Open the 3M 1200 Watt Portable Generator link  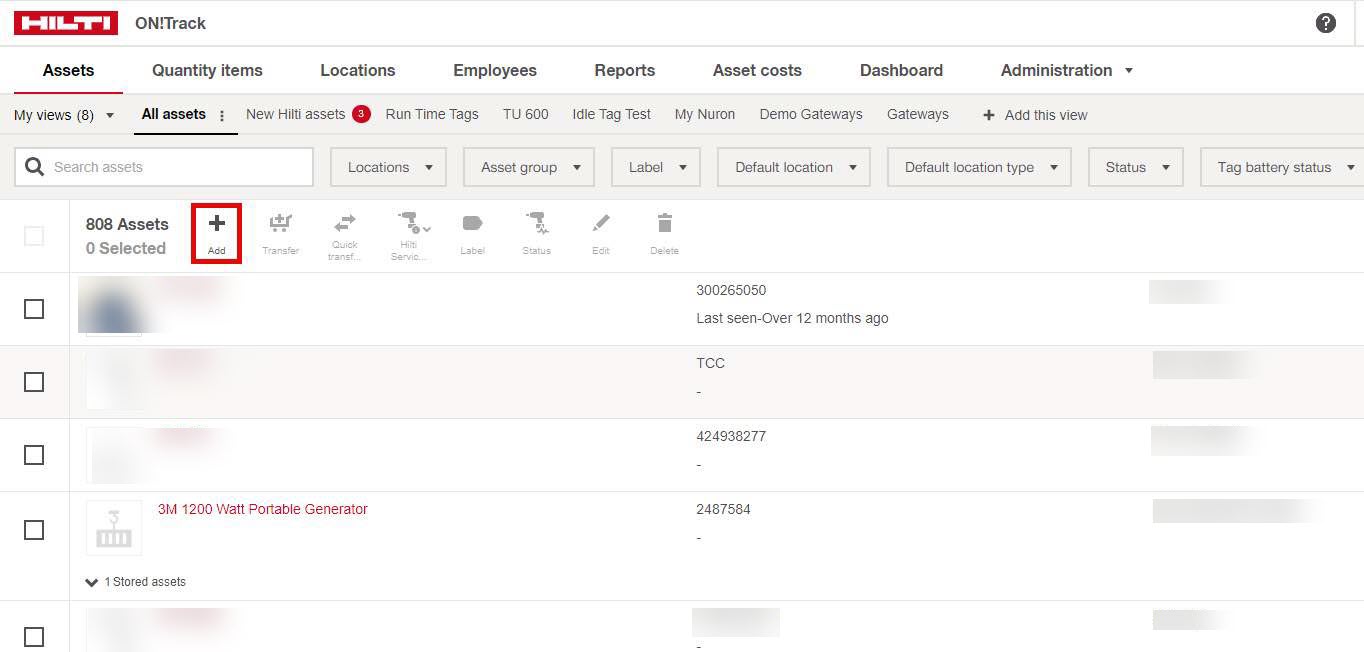tap(263, 509)
